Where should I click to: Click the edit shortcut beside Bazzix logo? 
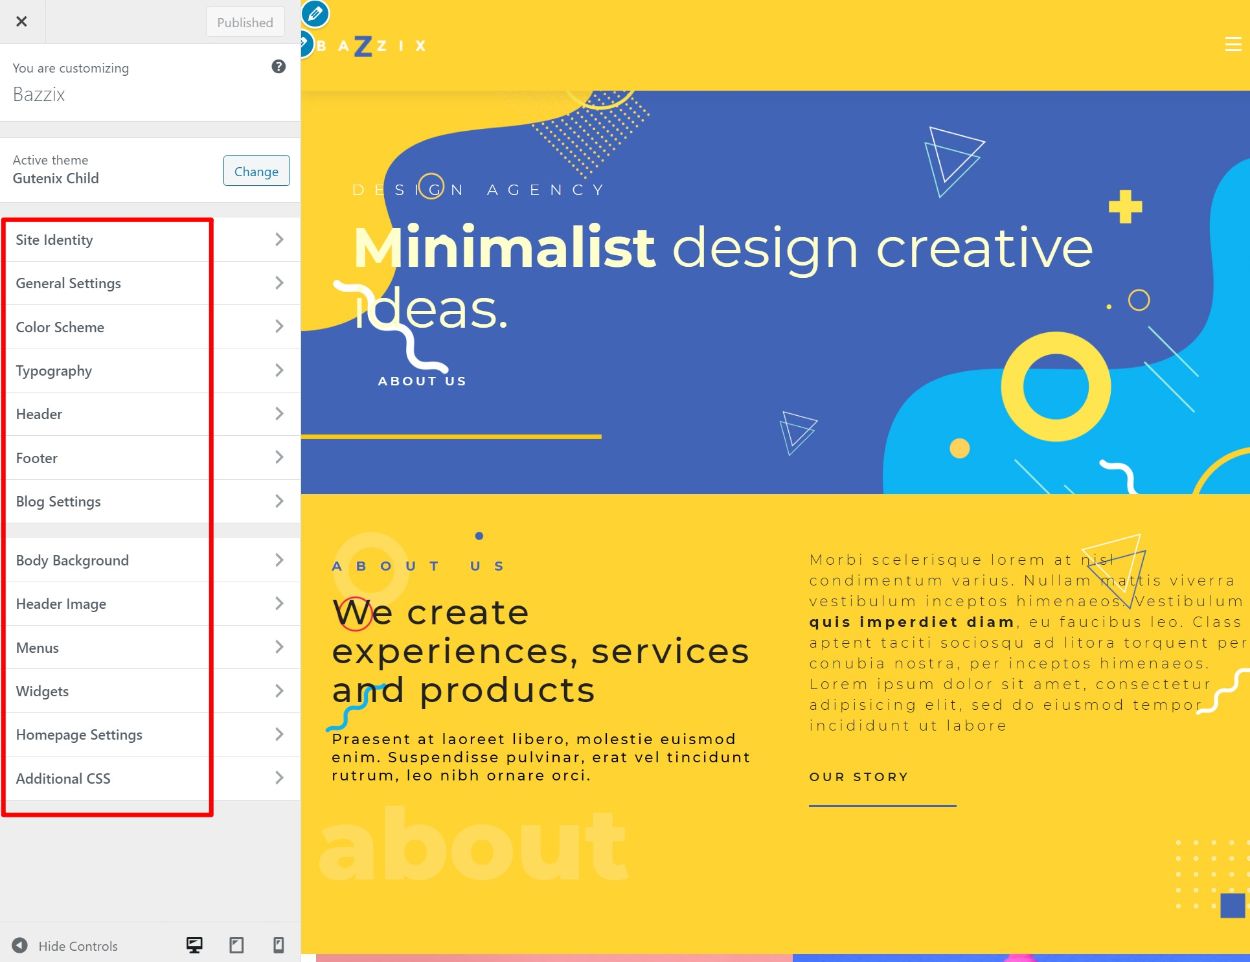(306, 44)
